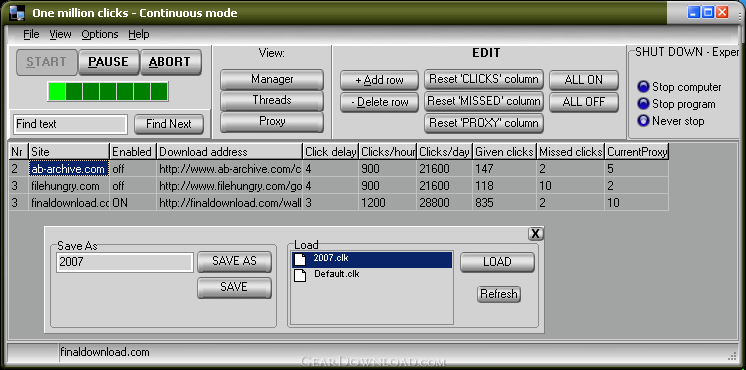Click the http://www.filehungry.com download address cell

point(229,185)
